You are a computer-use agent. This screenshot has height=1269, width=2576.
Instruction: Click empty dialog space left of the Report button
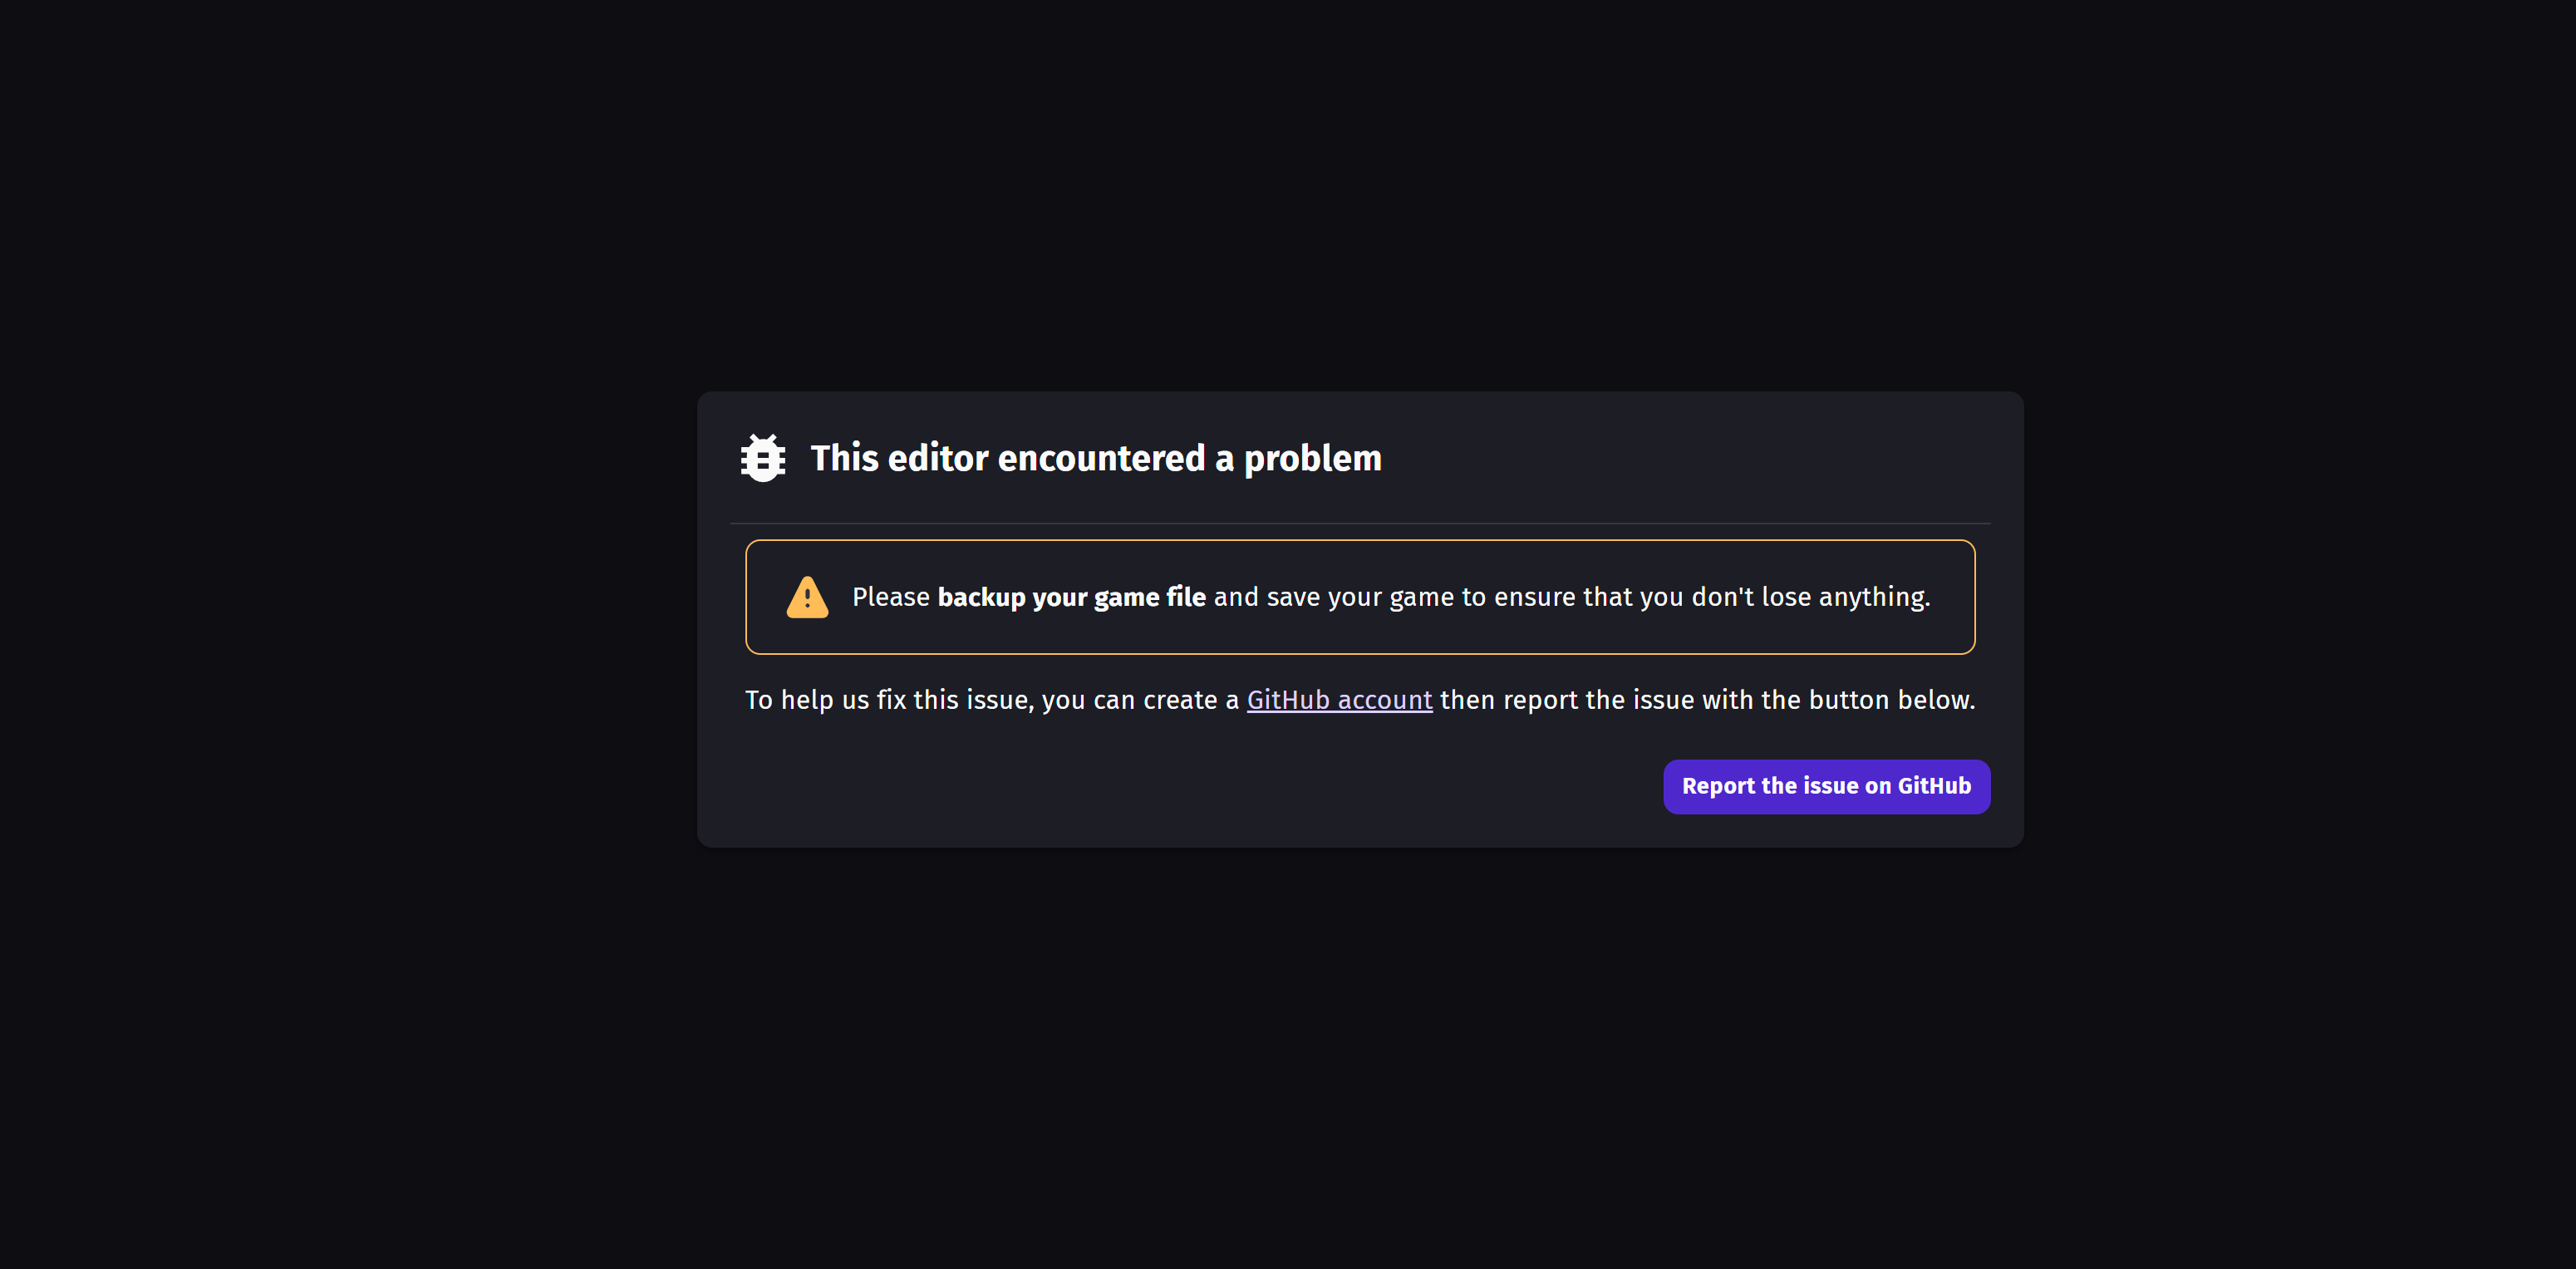pos(1200,787)
